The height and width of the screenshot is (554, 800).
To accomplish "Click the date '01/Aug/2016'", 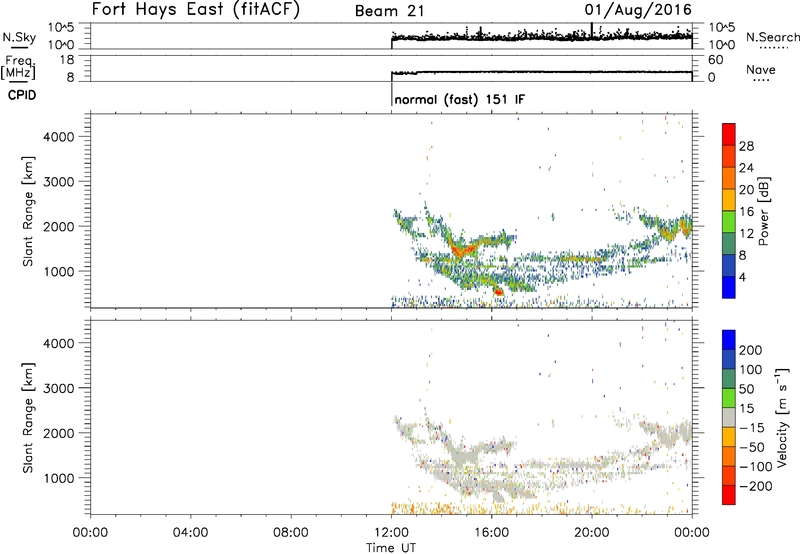I will pyautogui.click(x=638, y=10).
